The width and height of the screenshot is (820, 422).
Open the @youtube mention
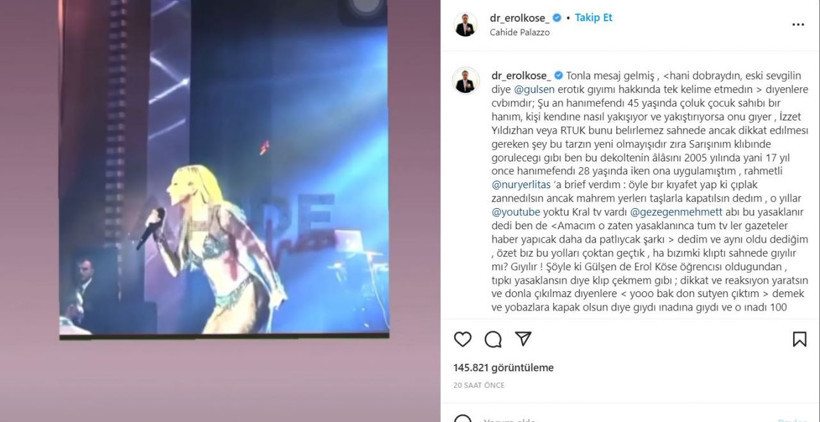coord(516,212)
